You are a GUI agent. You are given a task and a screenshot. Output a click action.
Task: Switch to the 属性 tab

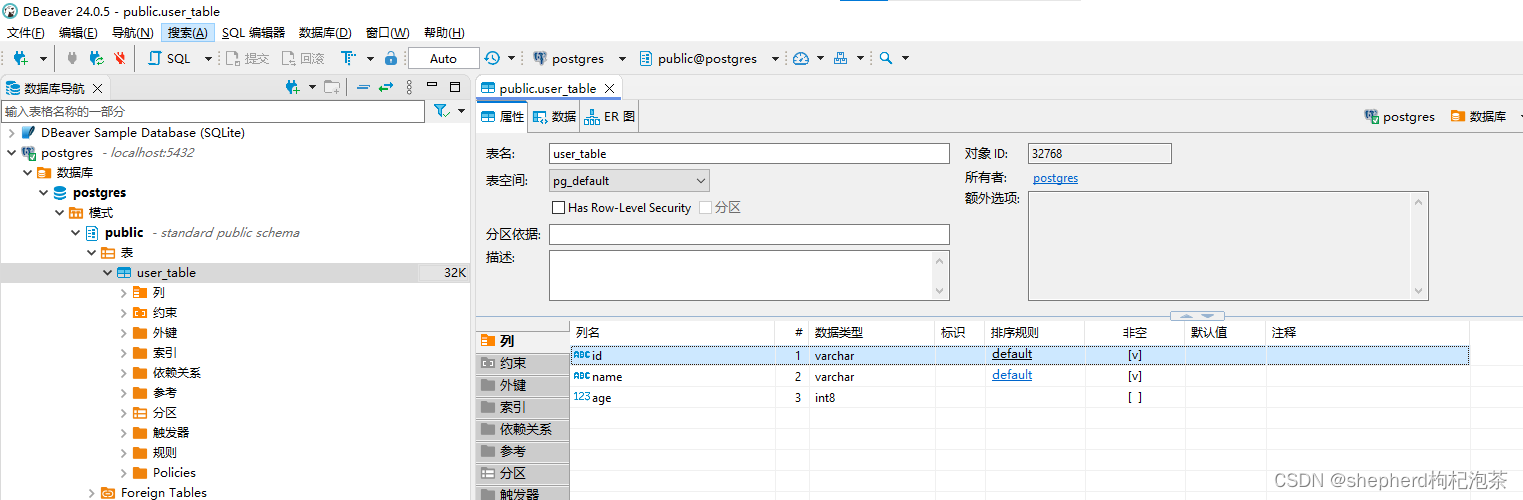click(x=502, y=117)
